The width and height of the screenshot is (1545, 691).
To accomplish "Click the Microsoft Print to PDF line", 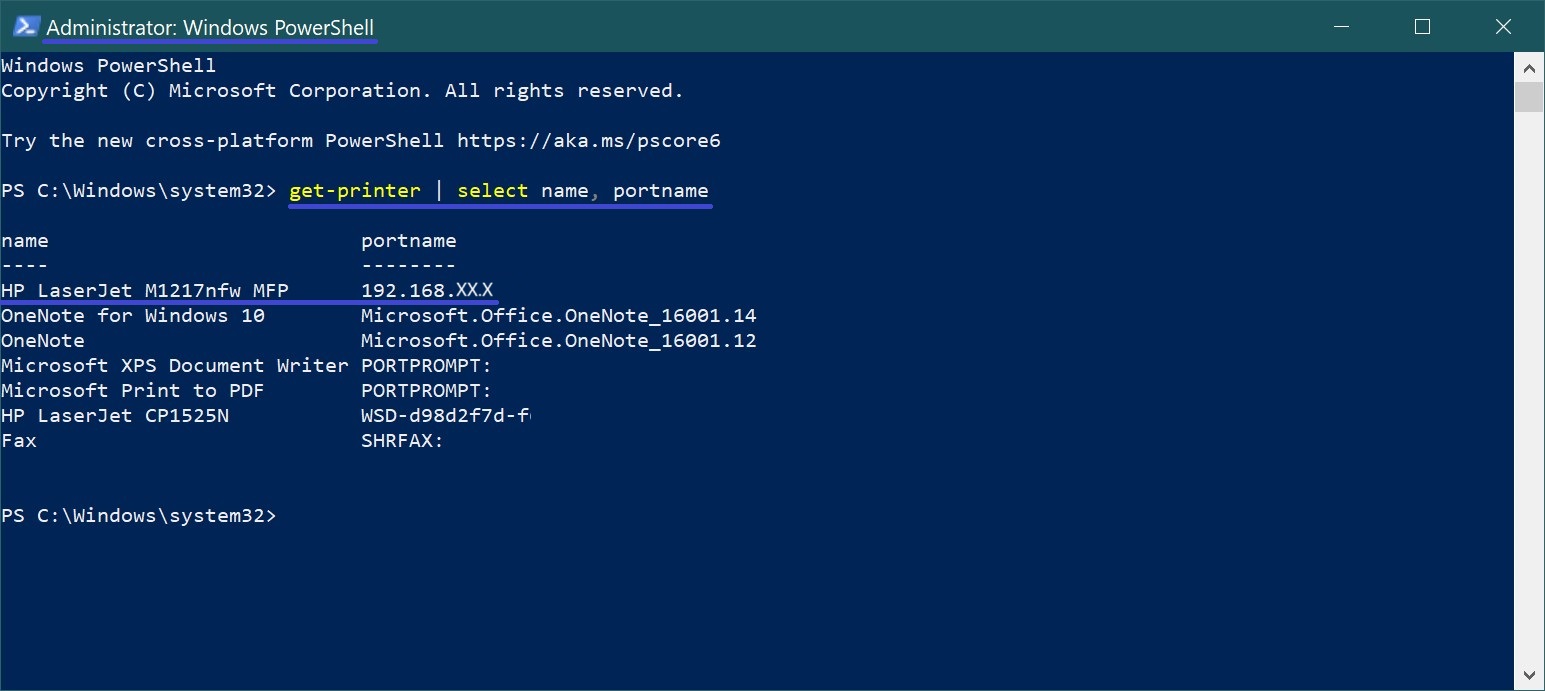I will tap(247, 391).
